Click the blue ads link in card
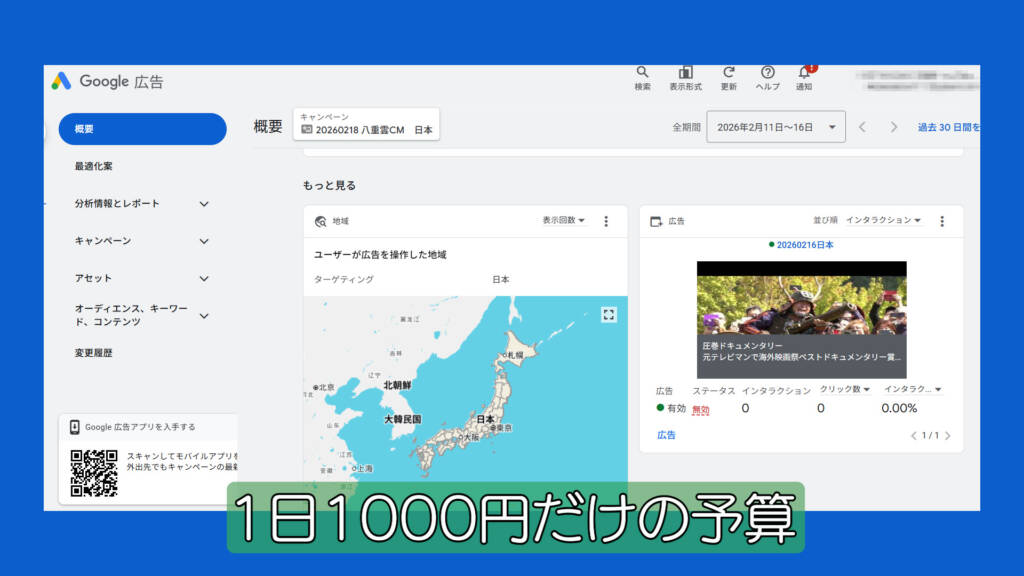Screen dimensions: 1024x576 666,435
